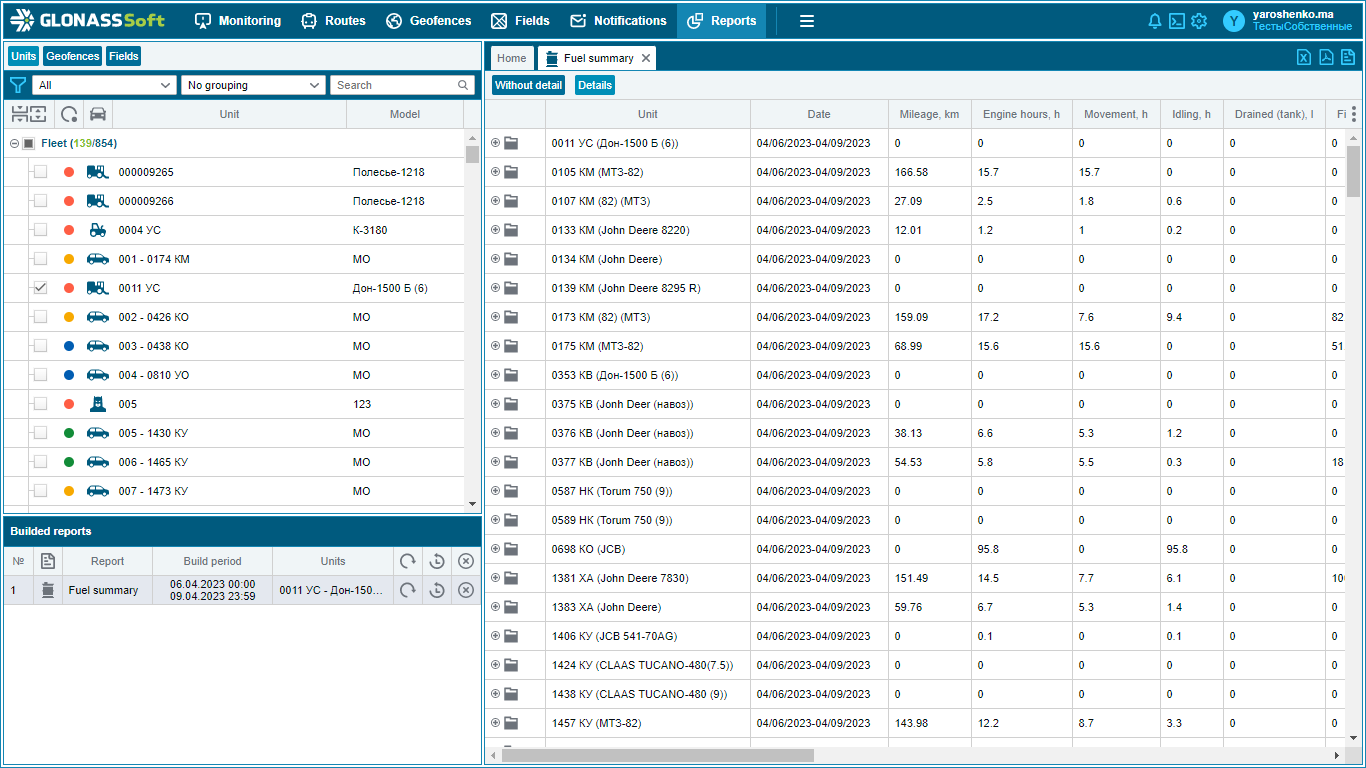Viewport: 1366px width, 768px height.
Task: Expand row 0107 КМ (82) (МТЗ)
Action: point(495,201)
